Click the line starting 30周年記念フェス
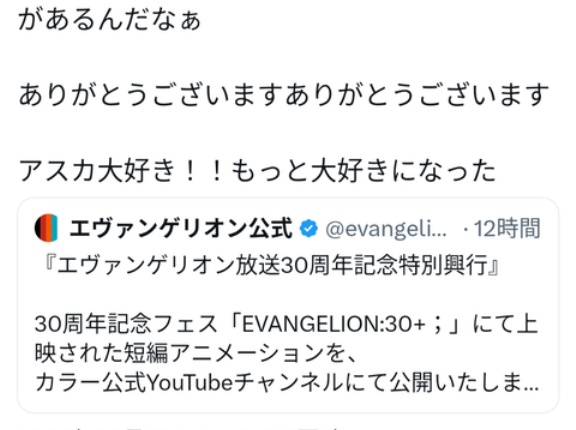Image resolution: width=576 pixels, height=430 pixels. pos(287,325)
